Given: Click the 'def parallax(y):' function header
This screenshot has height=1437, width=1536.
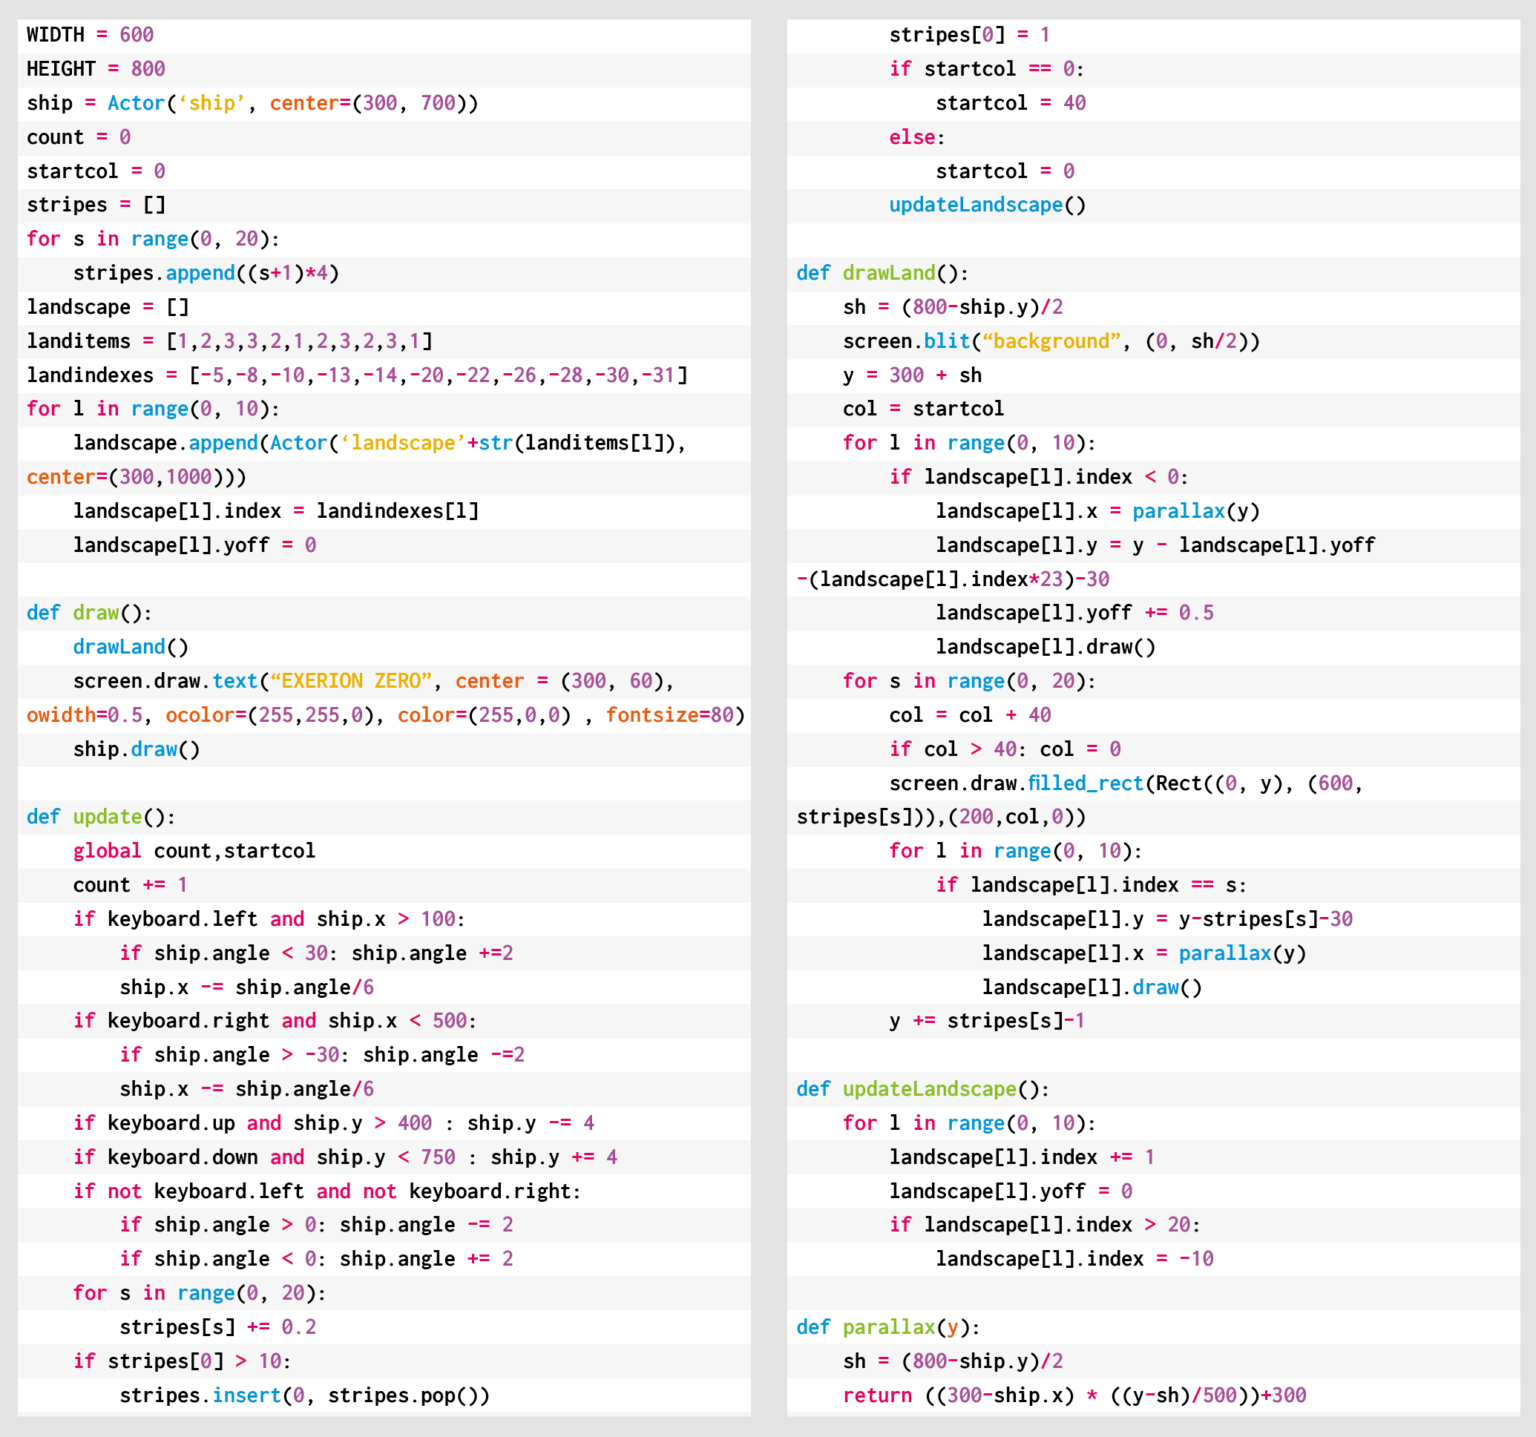Looking at the screenshot, I should pyautogui.click(x=888, y=1327).
